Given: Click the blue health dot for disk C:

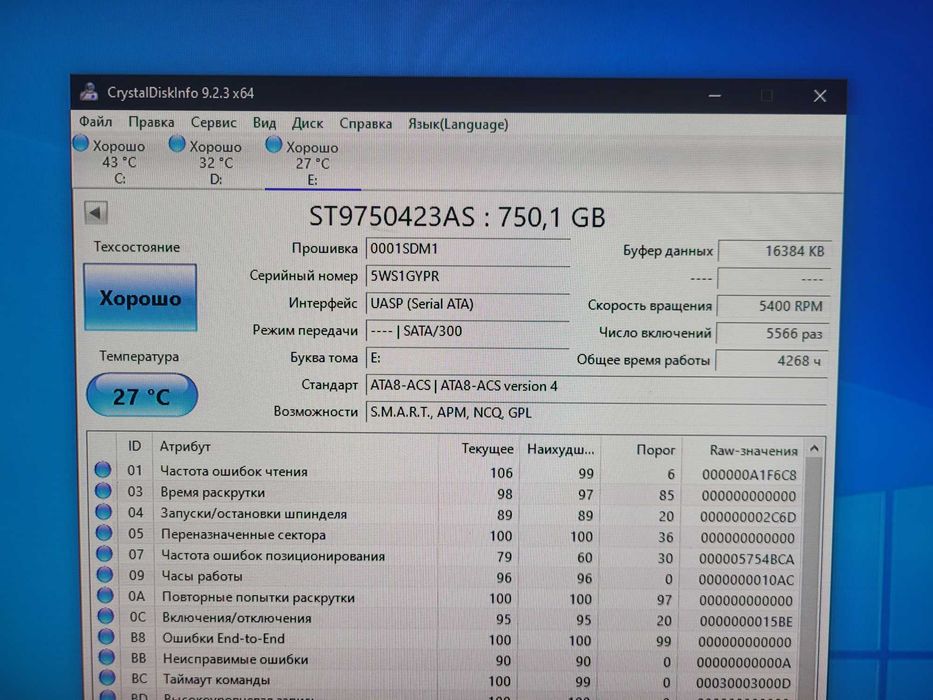Looking at the screenshot, I should (x=81, y=143).
